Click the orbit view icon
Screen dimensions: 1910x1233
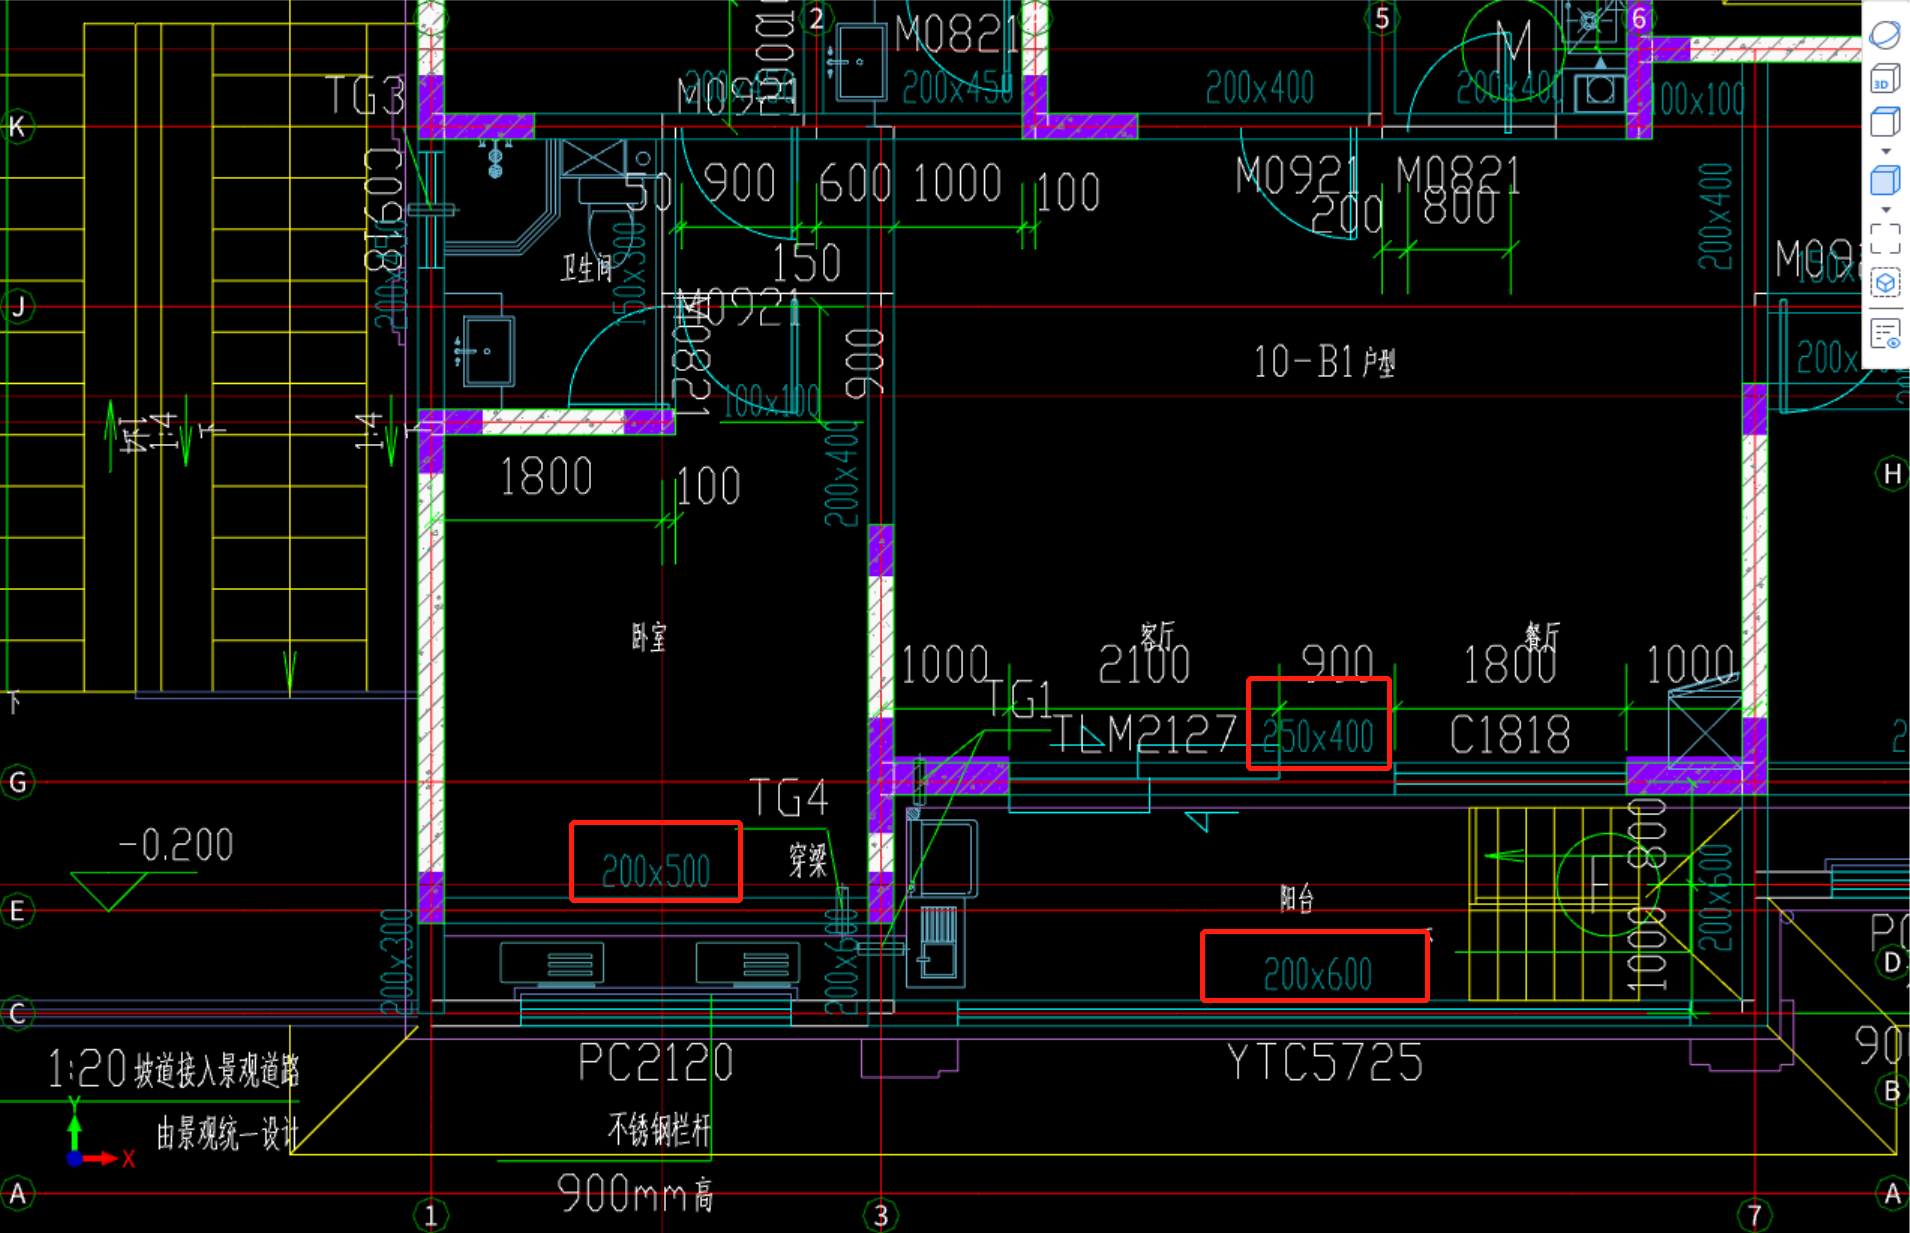tap(1885, 35)
